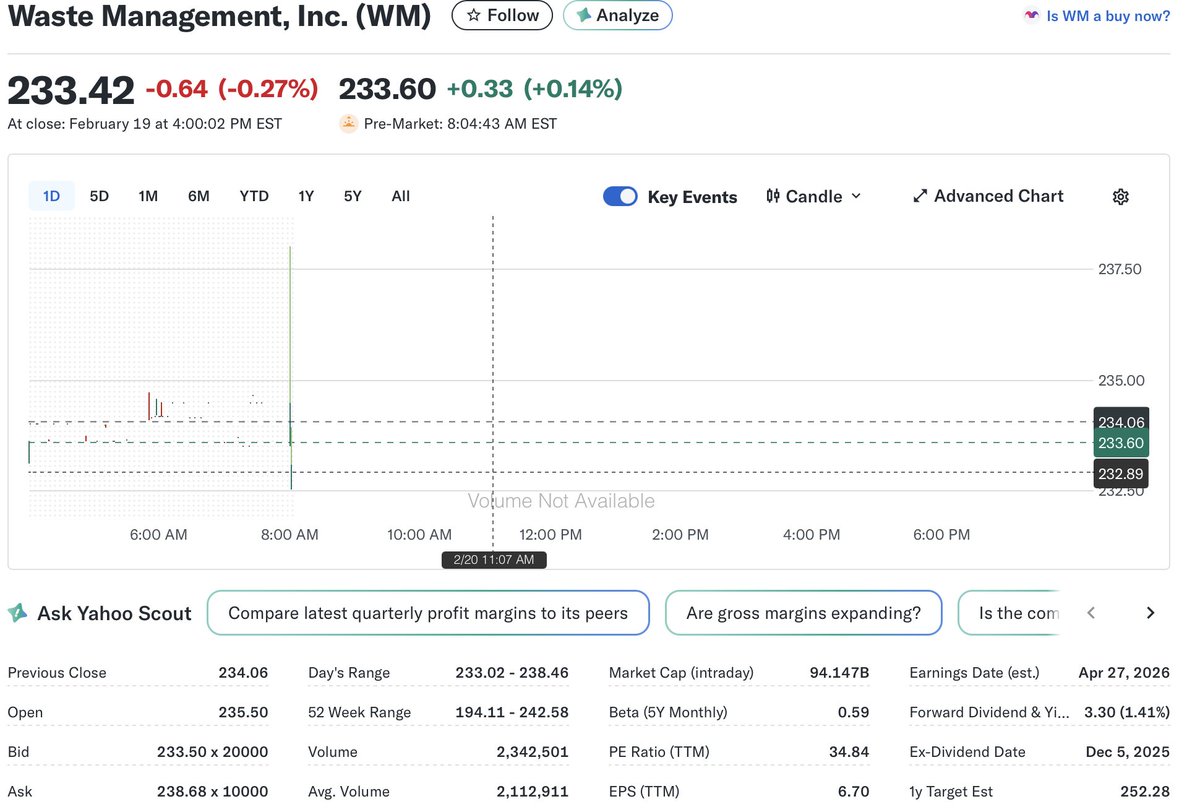Screen dimensions: 1200x812
Task: Click the EPS (TTM) value 6.70
Action: tap(853, 791)
